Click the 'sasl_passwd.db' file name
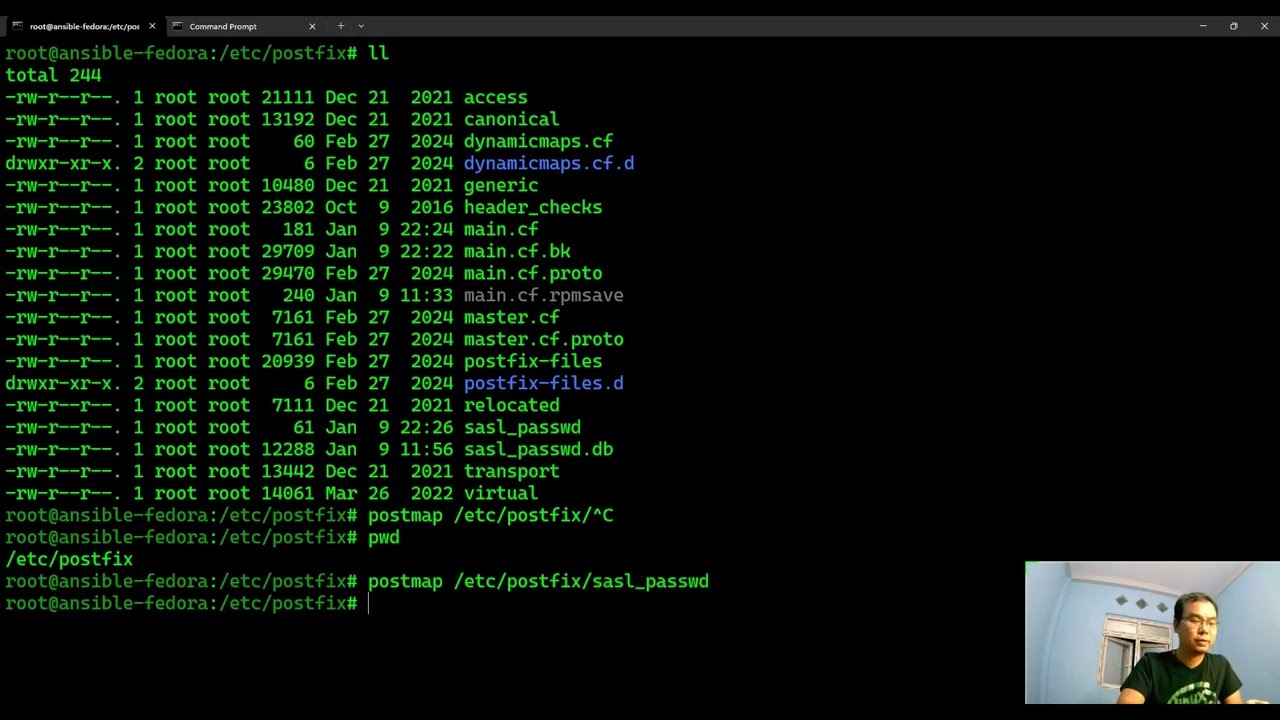Screen dimensions: 1280x720 [538, 449]
